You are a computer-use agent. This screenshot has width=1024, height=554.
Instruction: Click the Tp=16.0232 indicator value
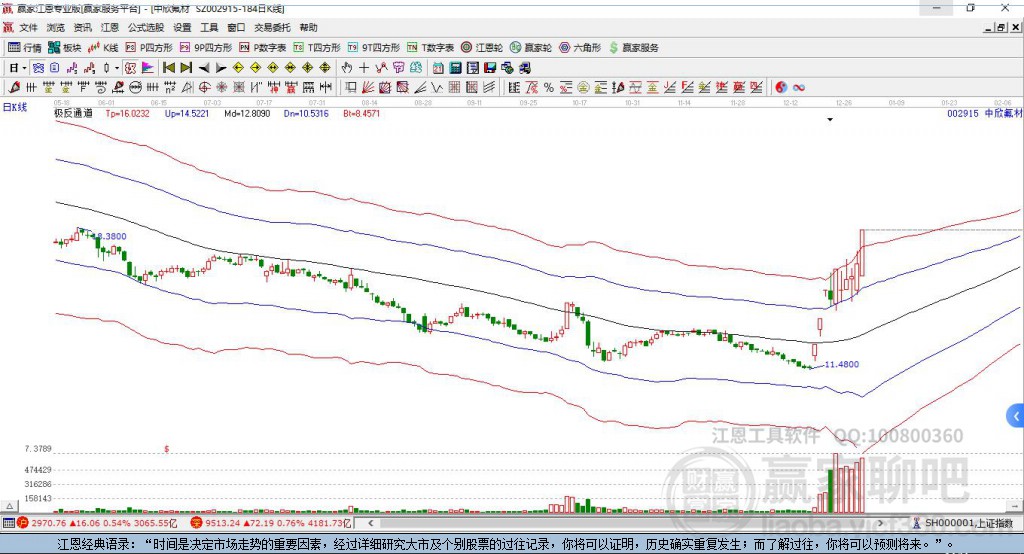127,114
